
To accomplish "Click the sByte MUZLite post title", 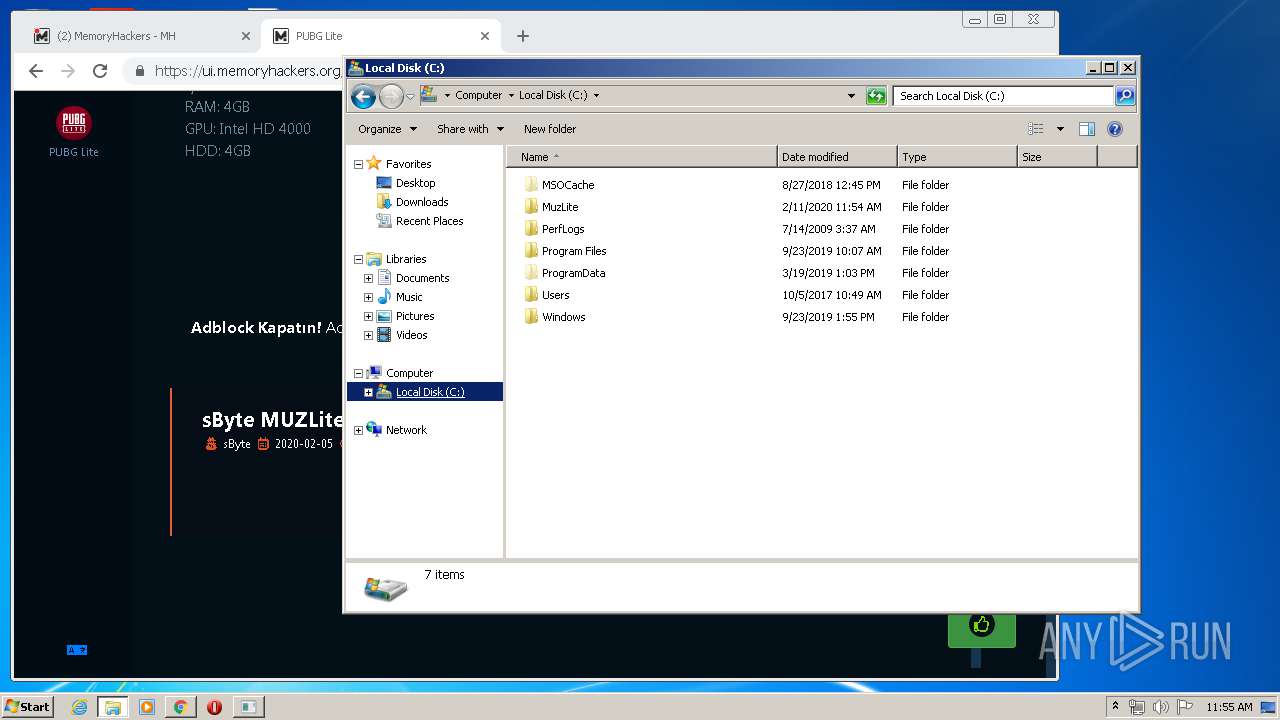I will (272, 420).
